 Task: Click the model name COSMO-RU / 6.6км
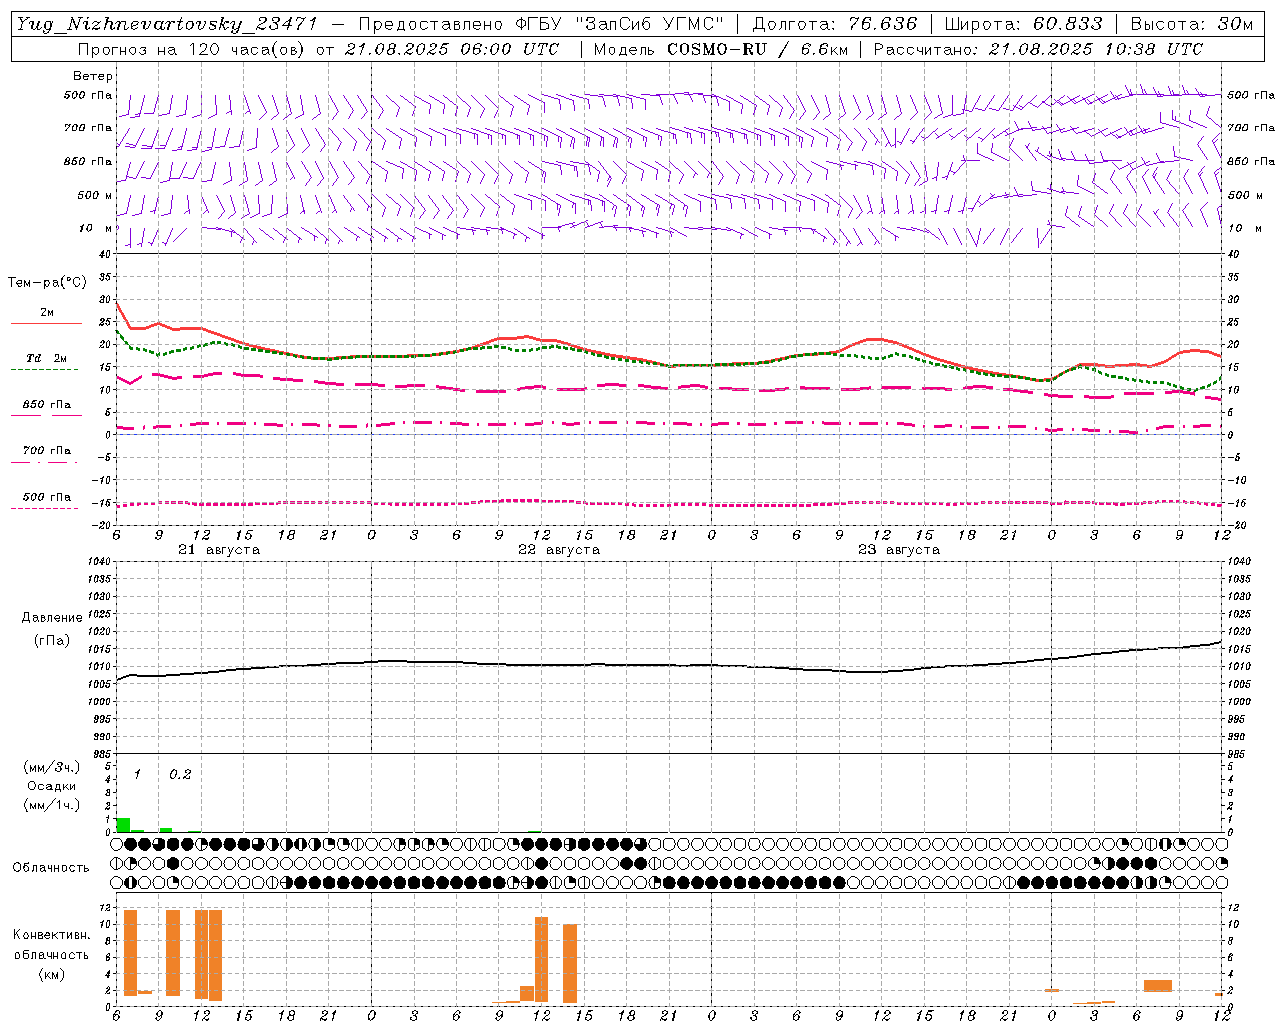[758, 49]
